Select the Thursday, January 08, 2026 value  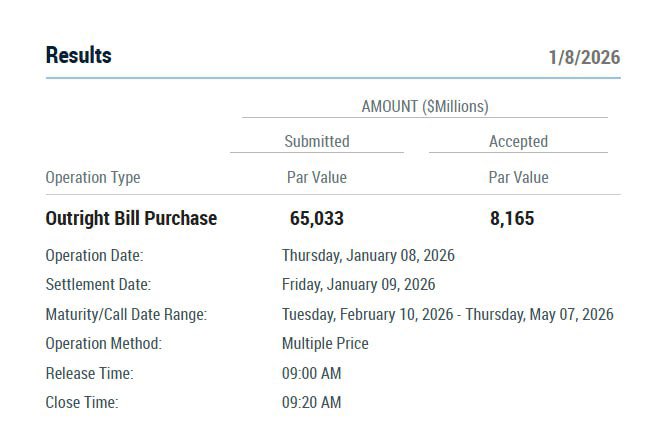coord(368,256)
